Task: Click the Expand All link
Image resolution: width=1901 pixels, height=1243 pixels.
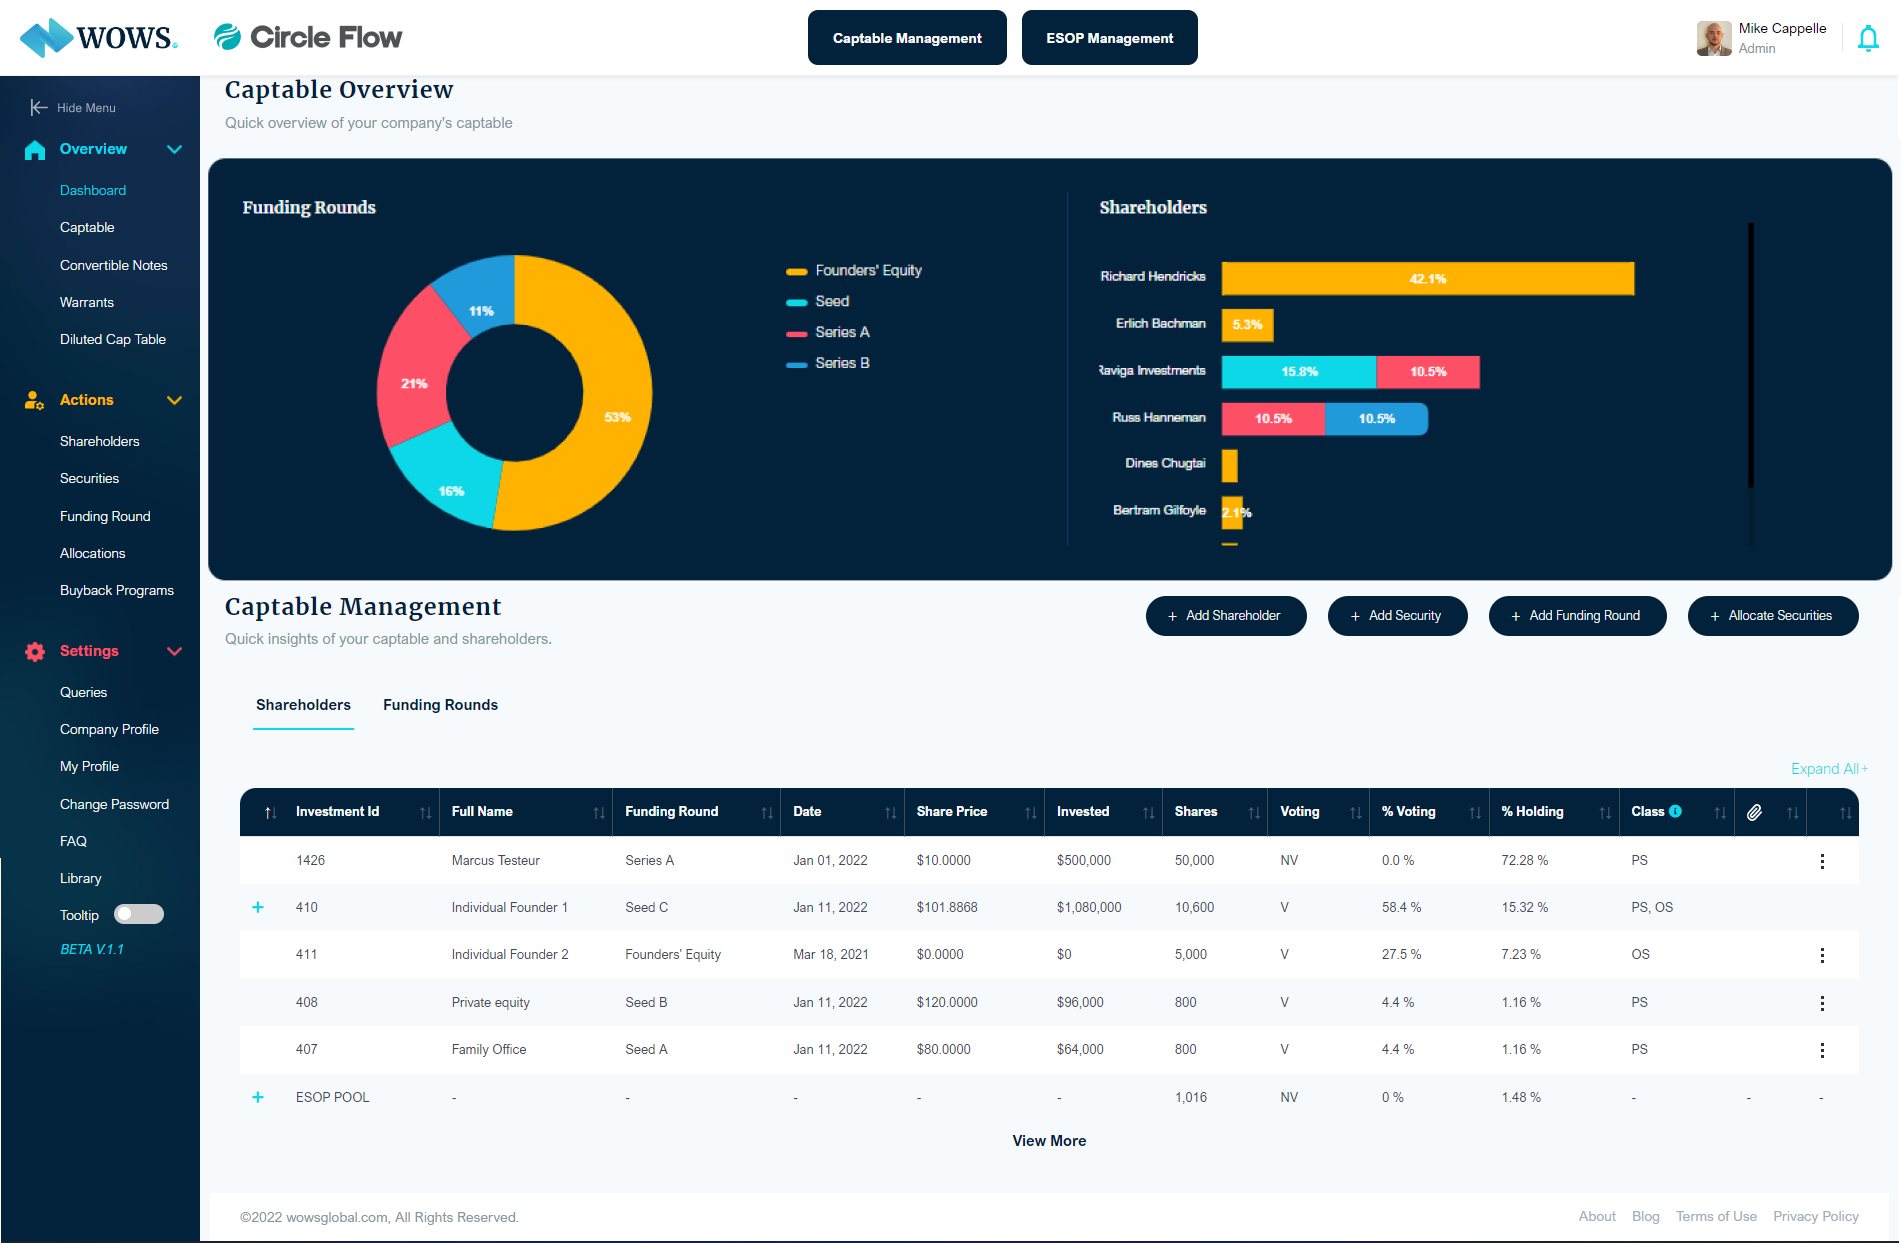Action: tap(1829, 768)
